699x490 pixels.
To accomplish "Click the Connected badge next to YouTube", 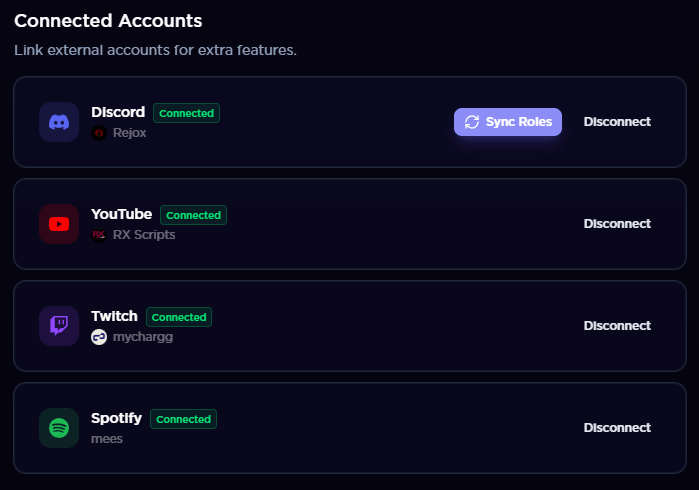I will pyautogui.click(x=193, y=215).
